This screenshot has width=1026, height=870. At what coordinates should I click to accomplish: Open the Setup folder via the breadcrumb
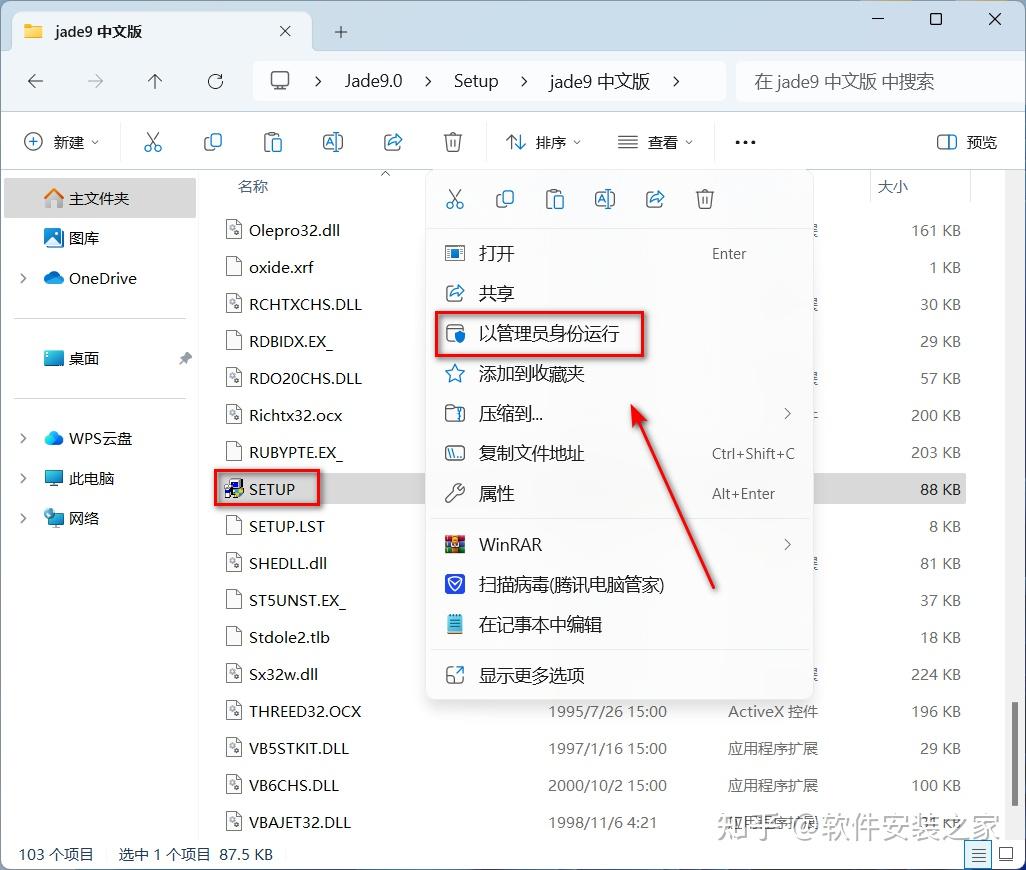476,81
